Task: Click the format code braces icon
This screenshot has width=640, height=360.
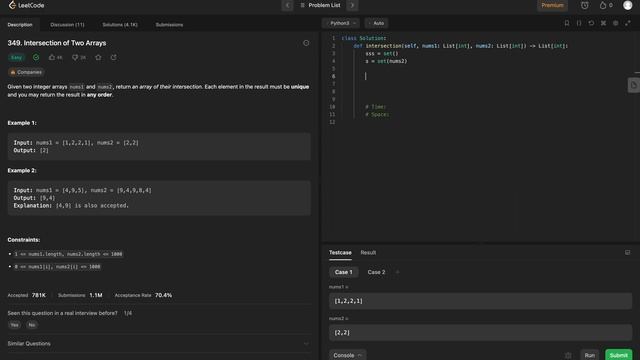Action: [579, 23]
